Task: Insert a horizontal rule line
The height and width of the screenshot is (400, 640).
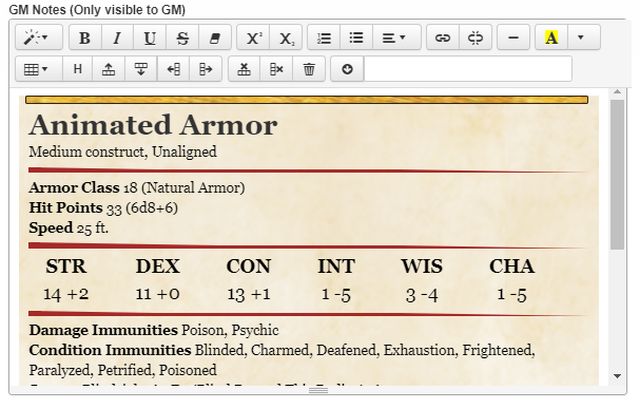Action: point(513,38)
